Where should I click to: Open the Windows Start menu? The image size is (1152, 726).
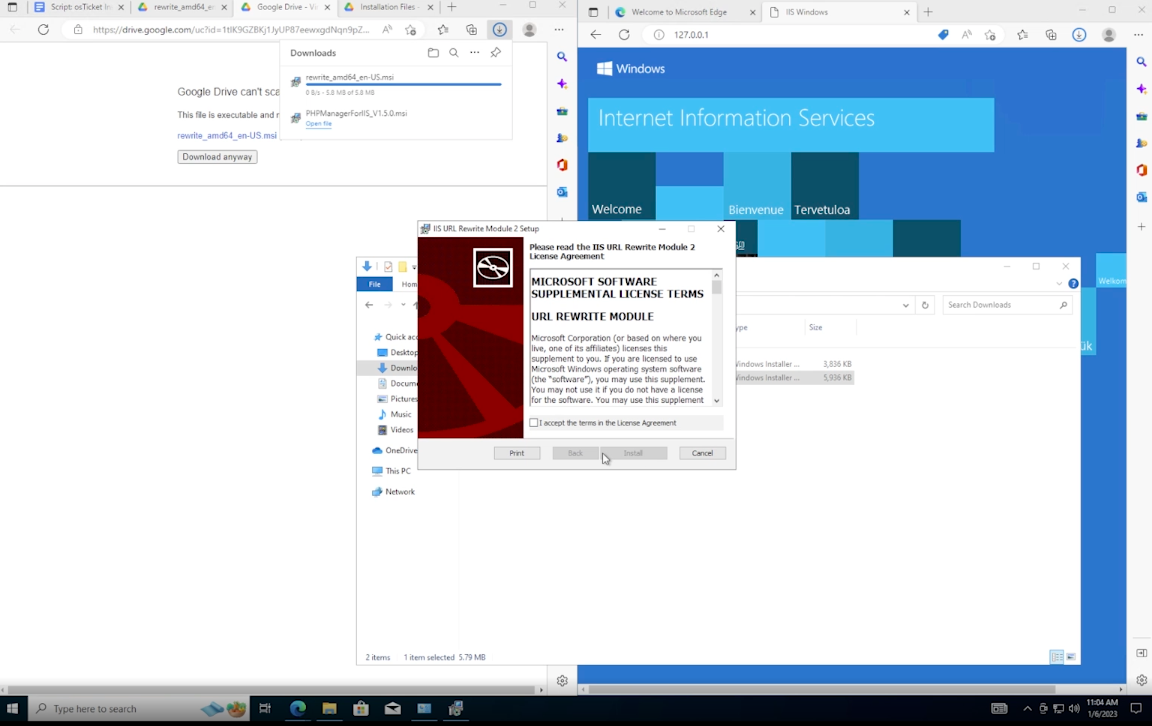(12, 708)
